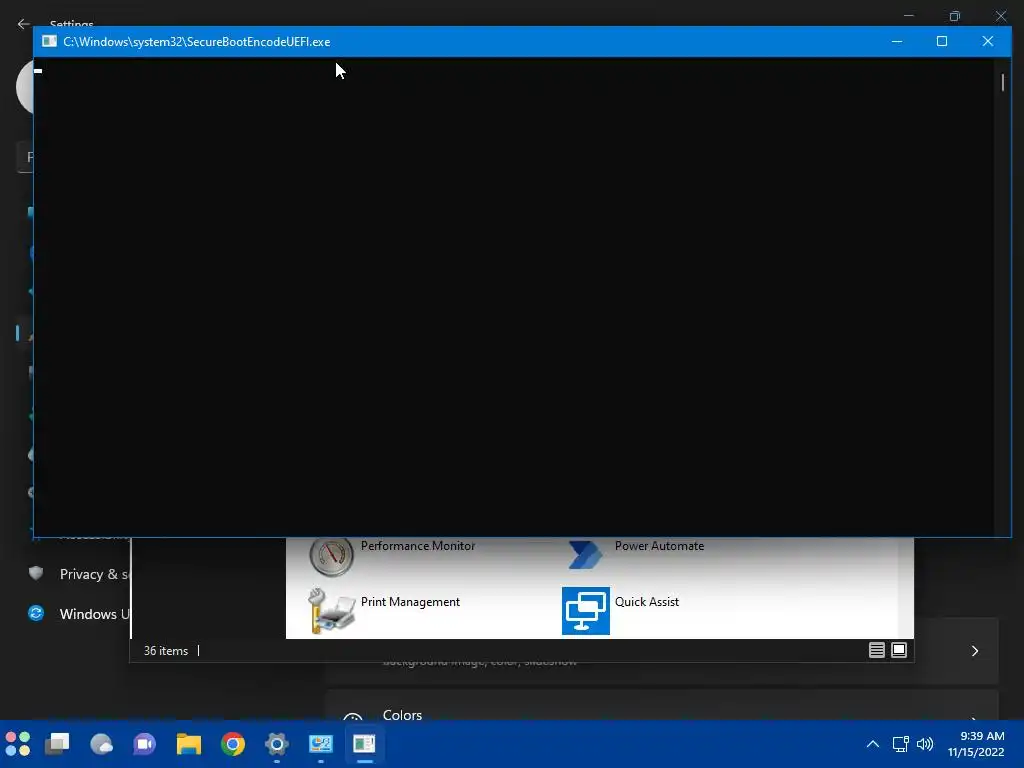Open File Explorer from the taskbar
The width and height of the screenshot is (1024, 768).
click(189, 744)
